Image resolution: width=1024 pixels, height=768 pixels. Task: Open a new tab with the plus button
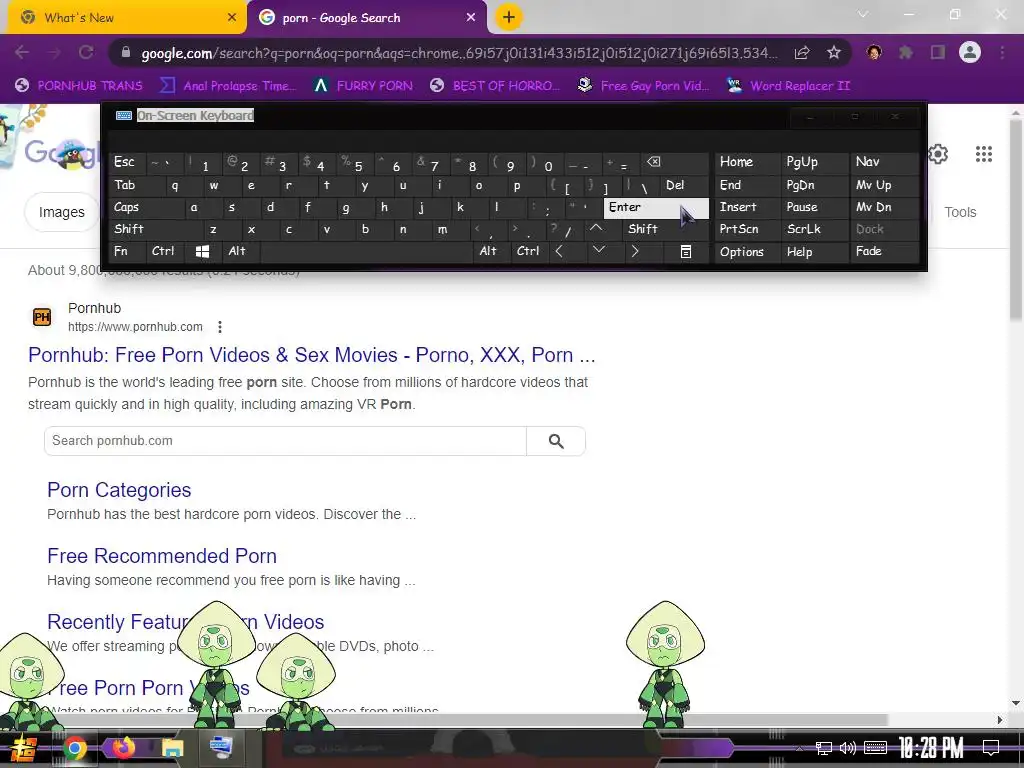pyautogui.click(x=509, y=18)
